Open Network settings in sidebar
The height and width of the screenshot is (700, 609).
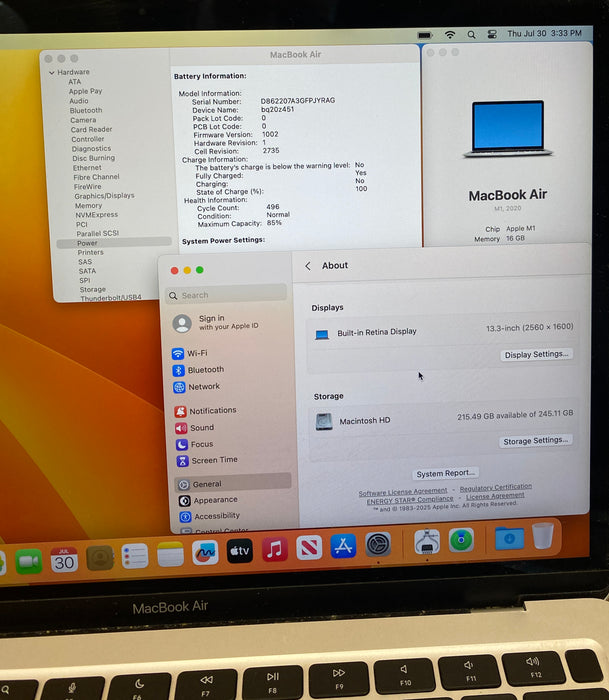pyautogui.click(x=197, y=387)
